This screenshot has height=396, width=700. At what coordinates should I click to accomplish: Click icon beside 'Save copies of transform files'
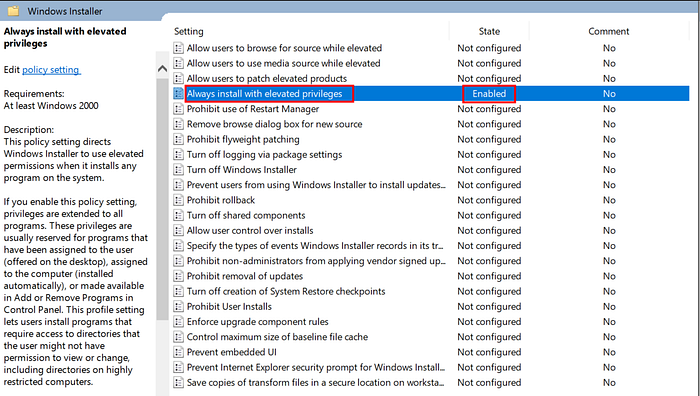179,382
